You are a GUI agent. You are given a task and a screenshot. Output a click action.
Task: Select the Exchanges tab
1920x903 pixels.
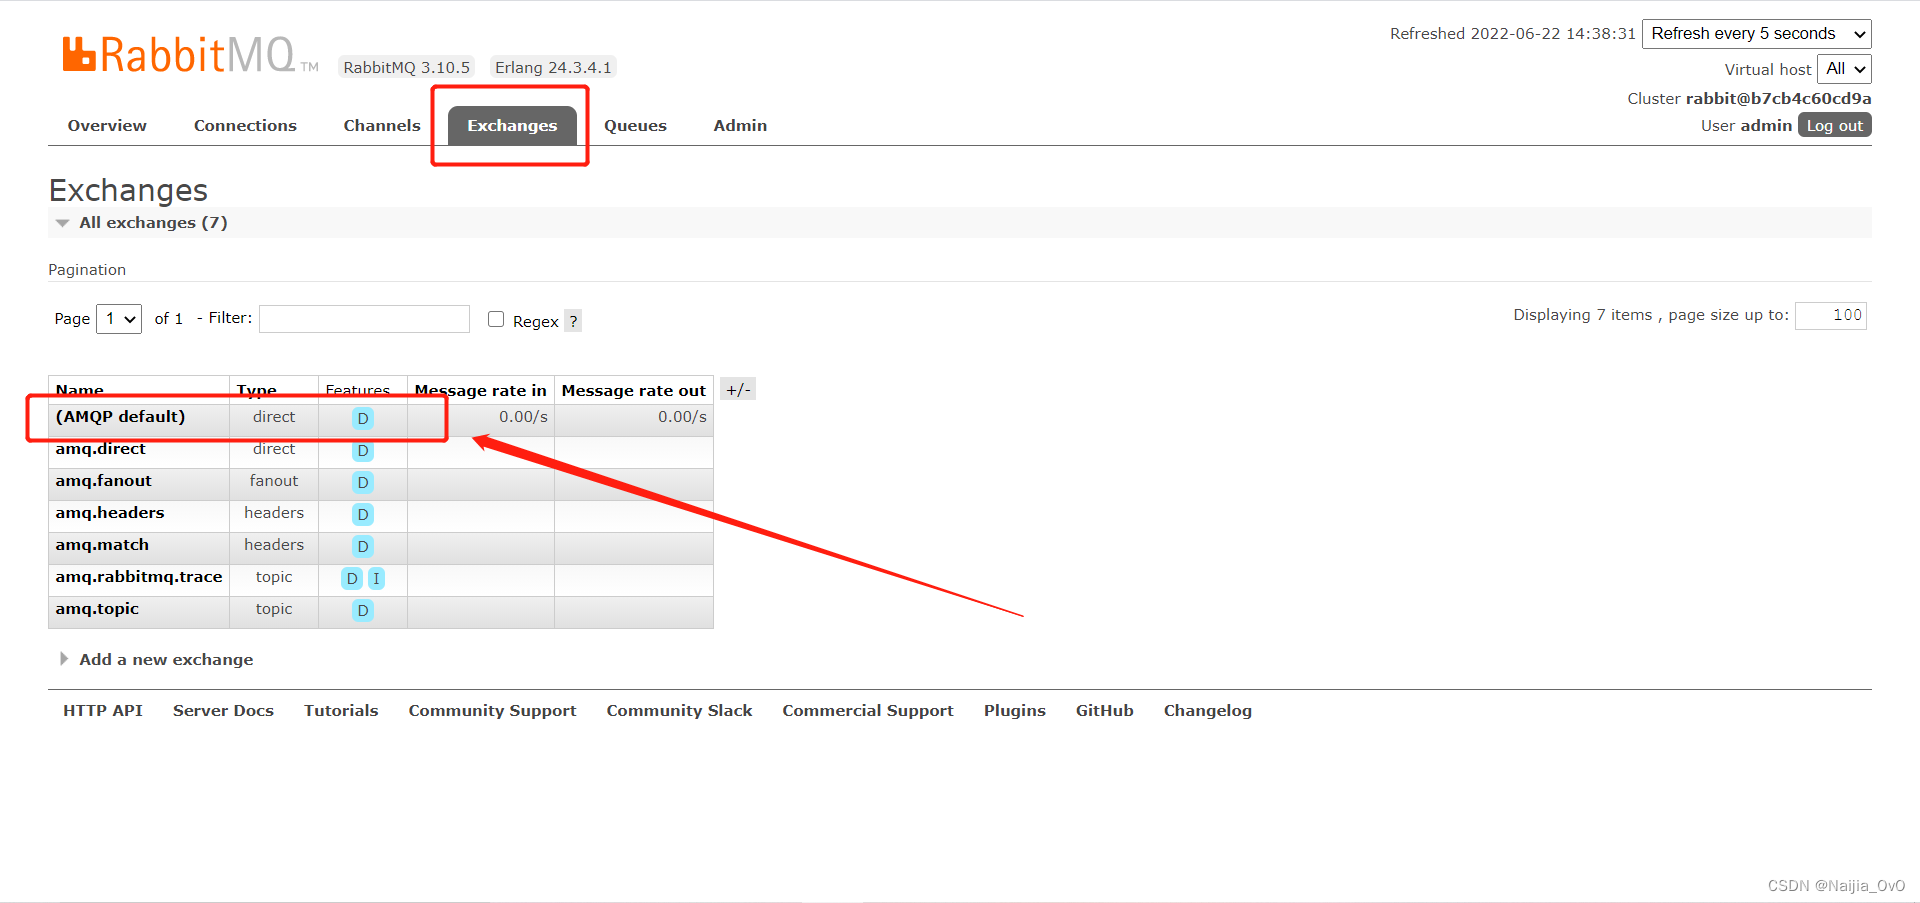[512, 126]
